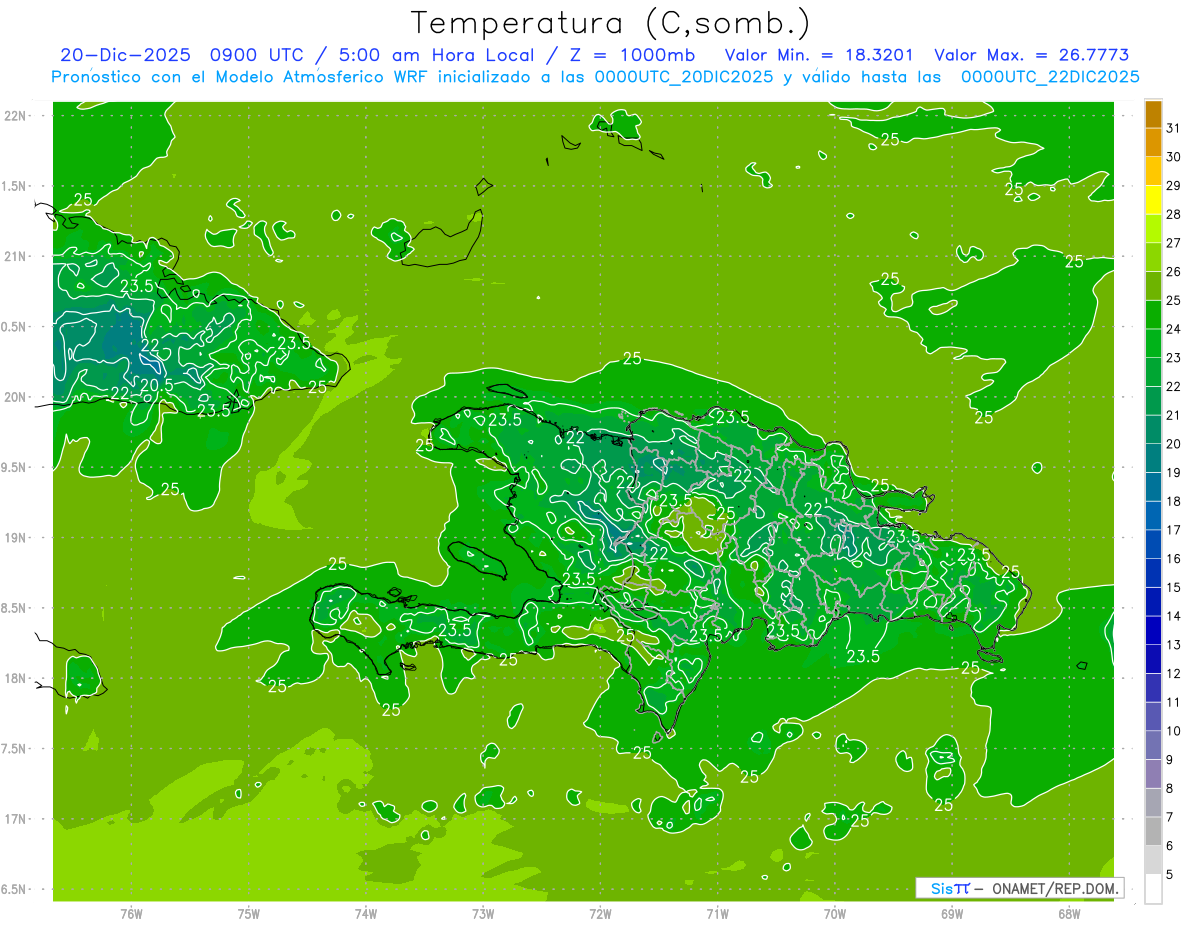Pick the gray swatch between colorbar 6 and 7
The height and width of the screenshot is (927, 1200).
coord(1153,832)
